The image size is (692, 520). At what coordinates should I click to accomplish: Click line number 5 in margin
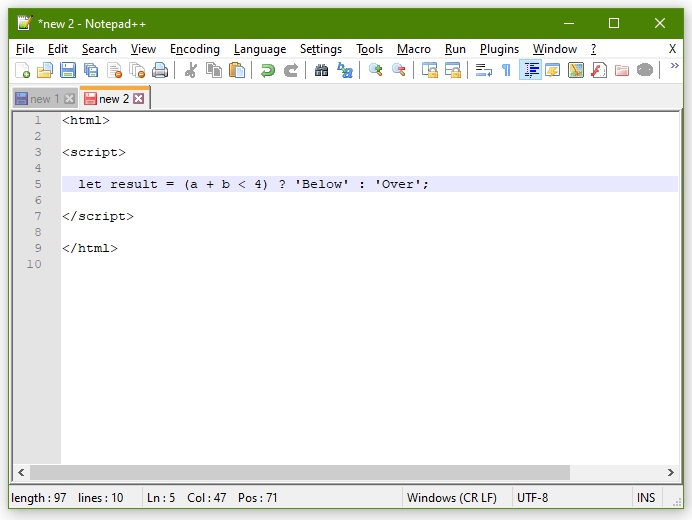[x=38, y=184]
